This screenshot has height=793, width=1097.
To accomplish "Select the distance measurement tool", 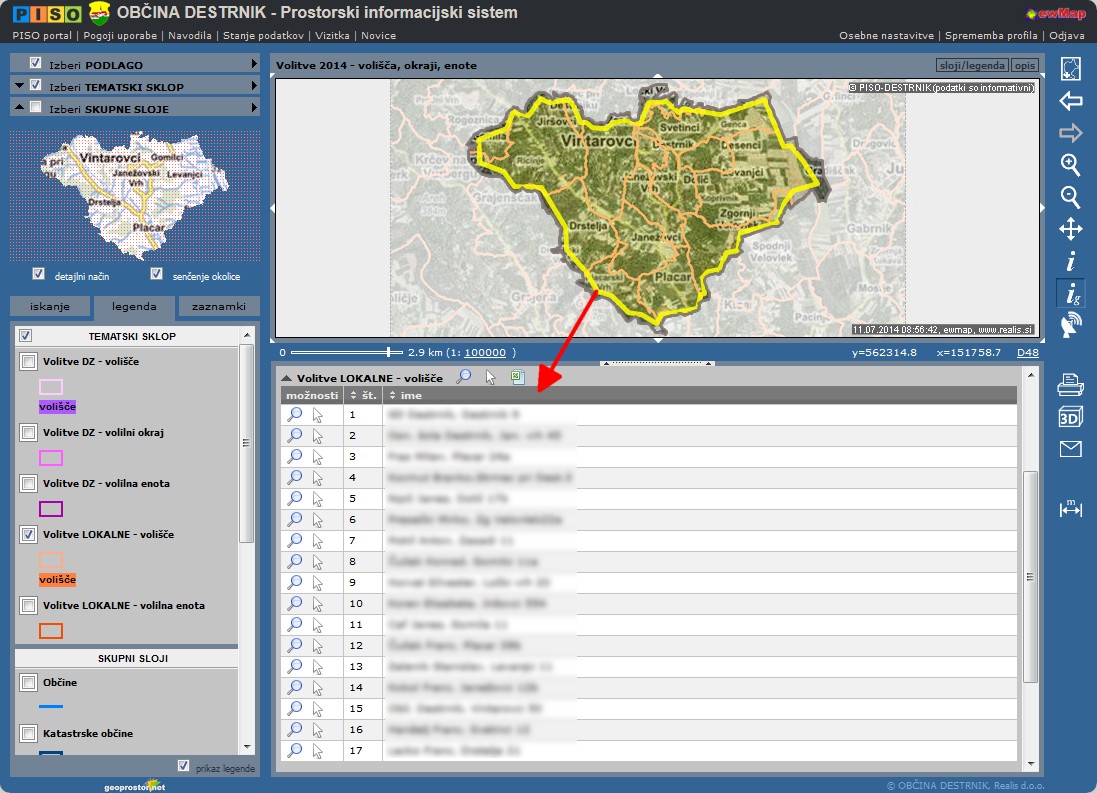I will (1070, 509).
